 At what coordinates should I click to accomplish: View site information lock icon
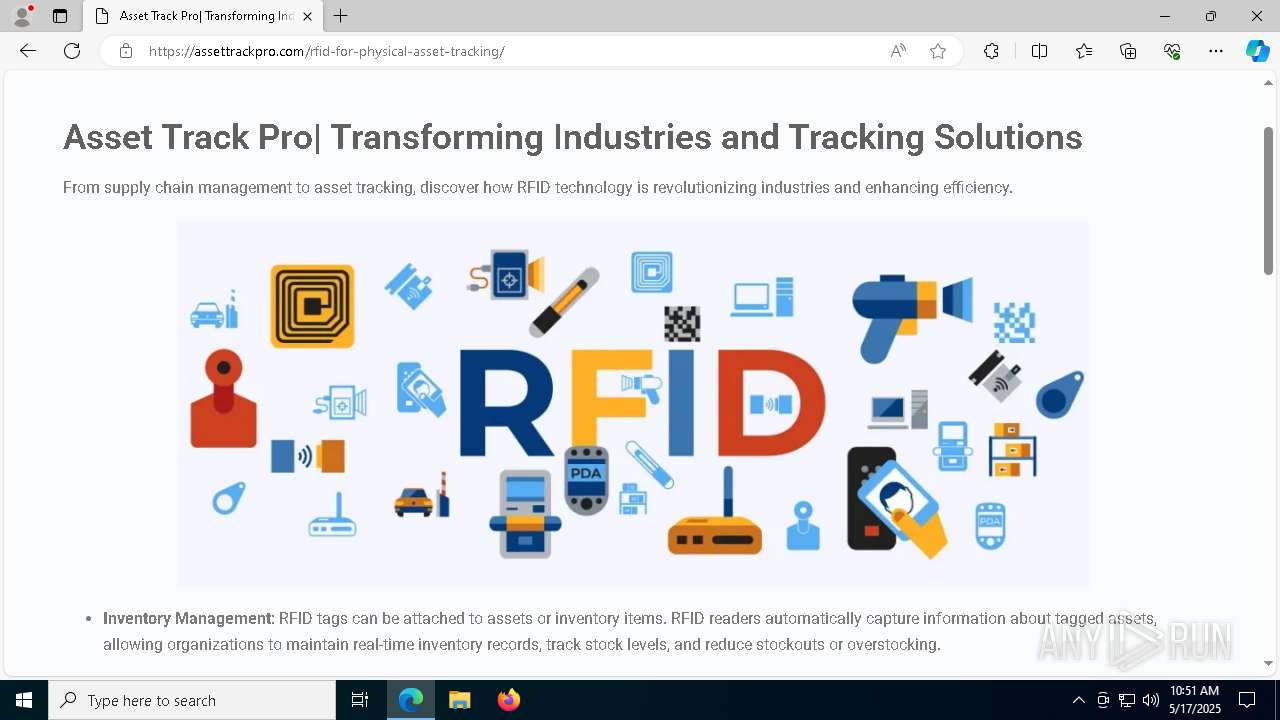126,51
